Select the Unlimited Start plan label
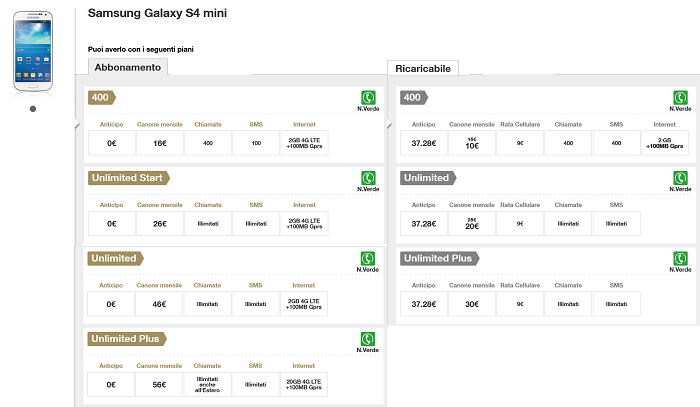The height and width of the screenshot is (407, 700). tap(129, 178)
